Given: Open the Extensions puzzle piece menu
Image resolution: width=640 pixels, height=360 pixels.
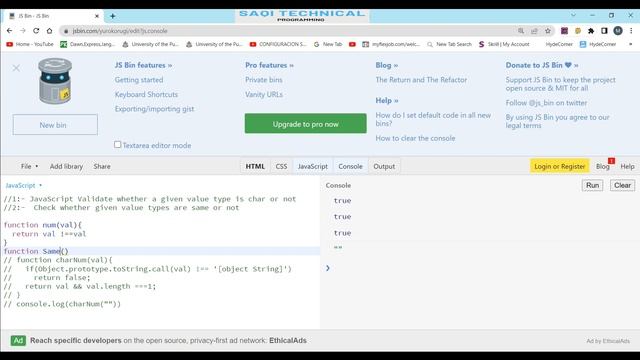Looking at the screenshot, I should pyautogui.click(x=591, y=31).
